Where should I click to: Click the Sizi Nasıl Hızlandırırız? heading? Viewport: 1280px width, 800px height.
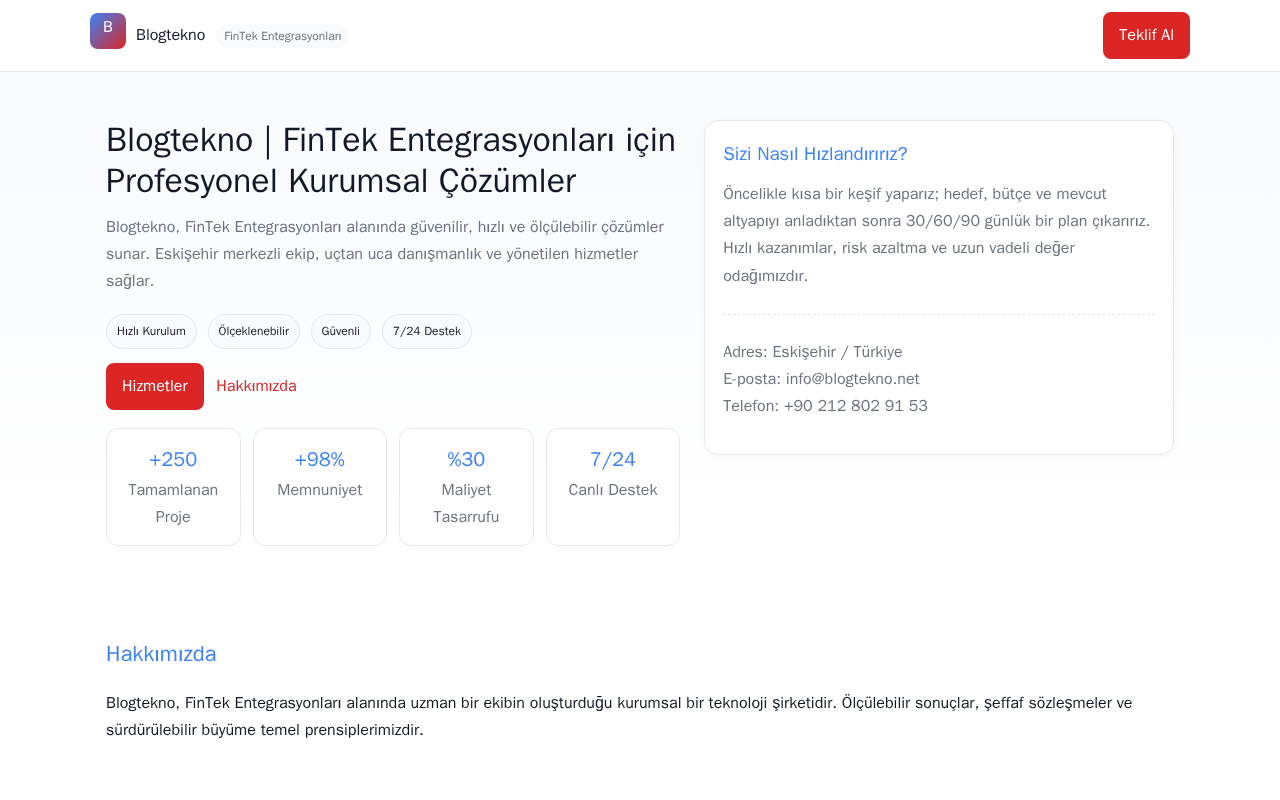815,154
